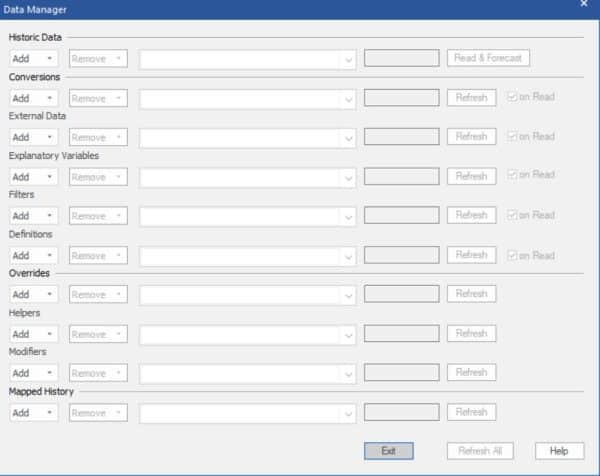The image size is (600, 476).
Task: Refresh the Modifiers row
Action: [x=471, y=372]
